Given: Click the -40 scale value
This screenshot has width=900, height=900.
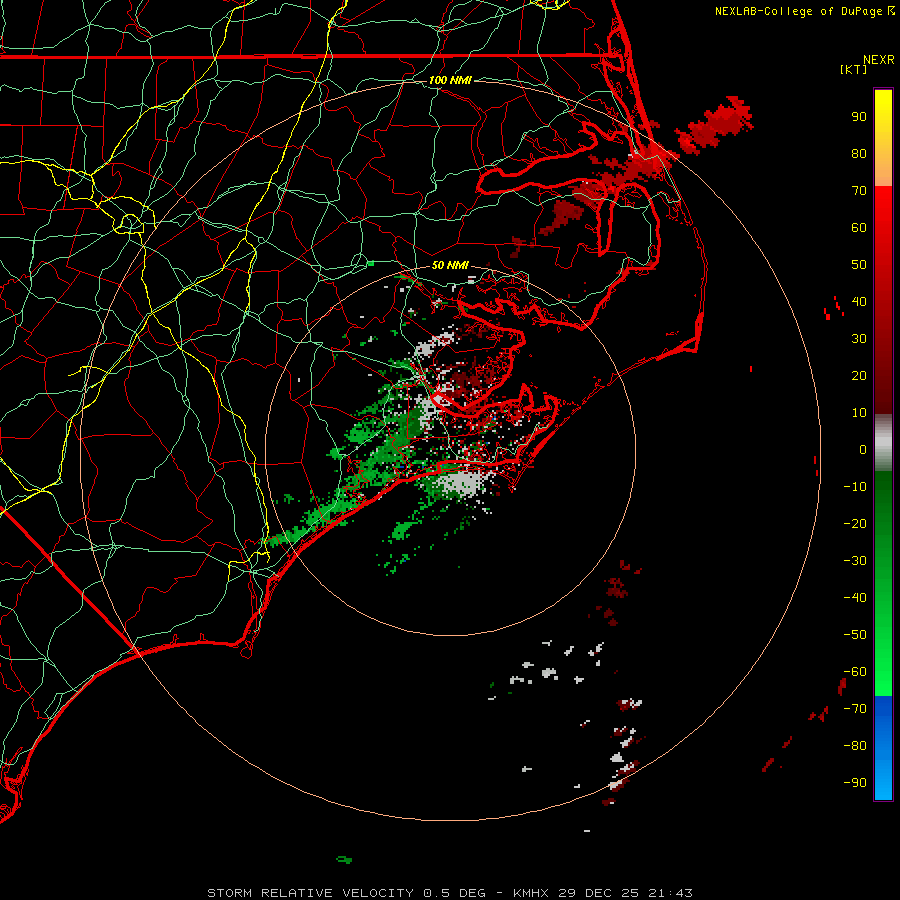Looking at the screenshot, I should click(855, 598).
